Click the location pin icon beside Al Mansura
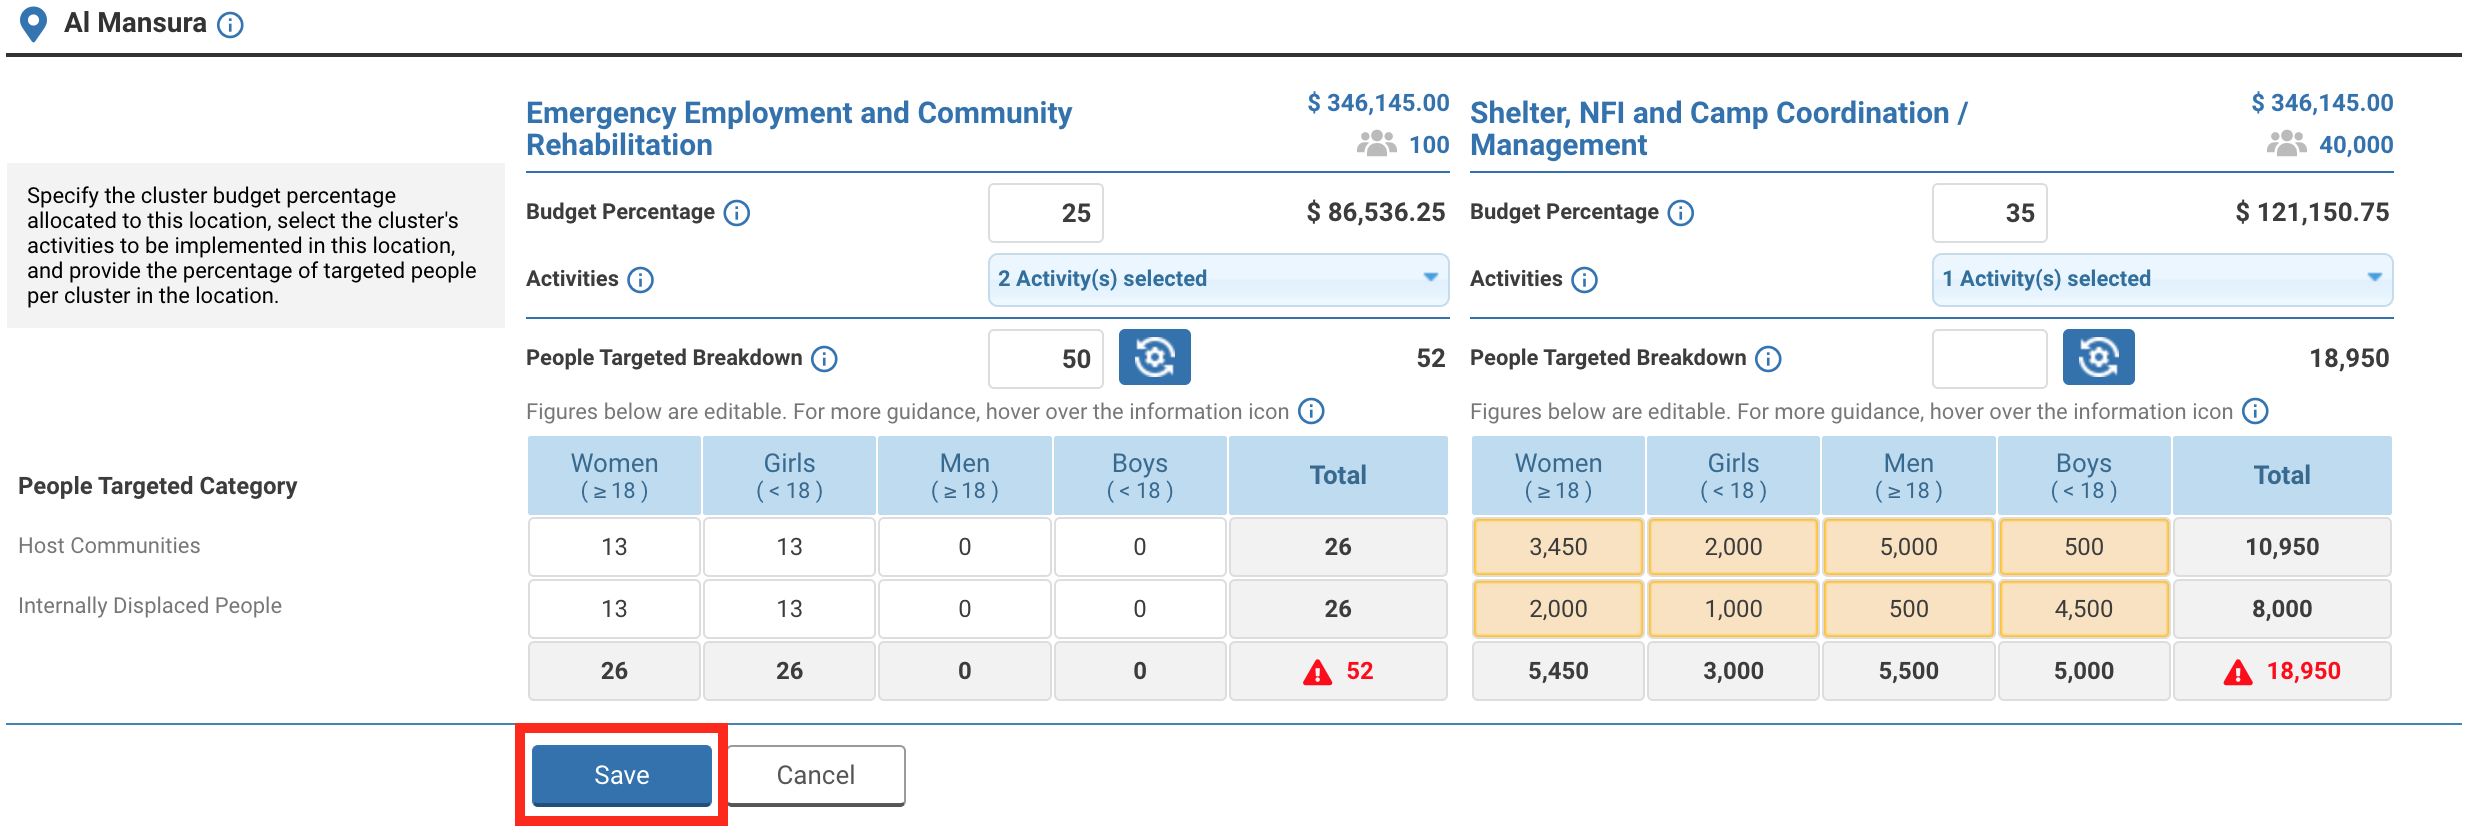This screenshot has width=2470, height=834. [34, 24]
